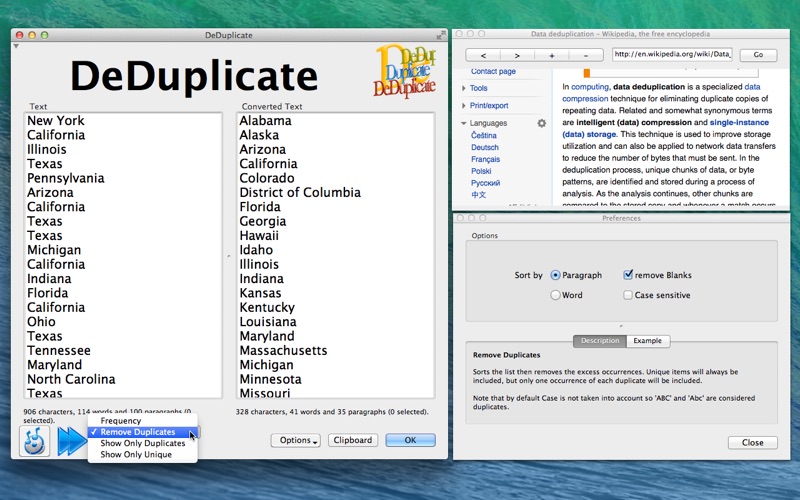This screenshot has width=800, height=500.
Task: Click the splitter handle between text panes
Action: [x=229, y=256]
